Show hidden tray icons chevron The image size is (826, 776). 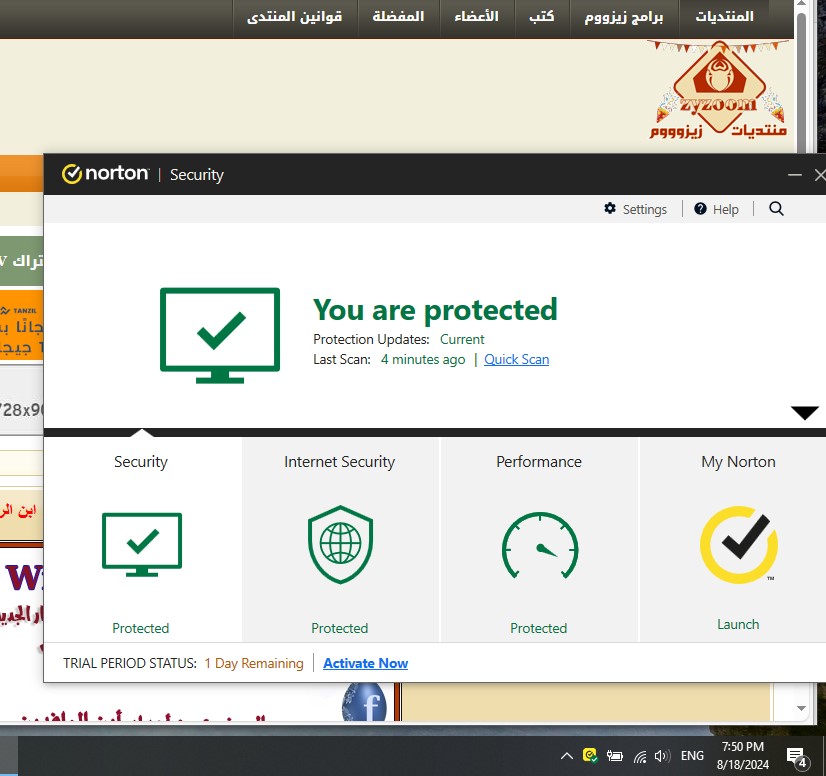tap(566, 756)
